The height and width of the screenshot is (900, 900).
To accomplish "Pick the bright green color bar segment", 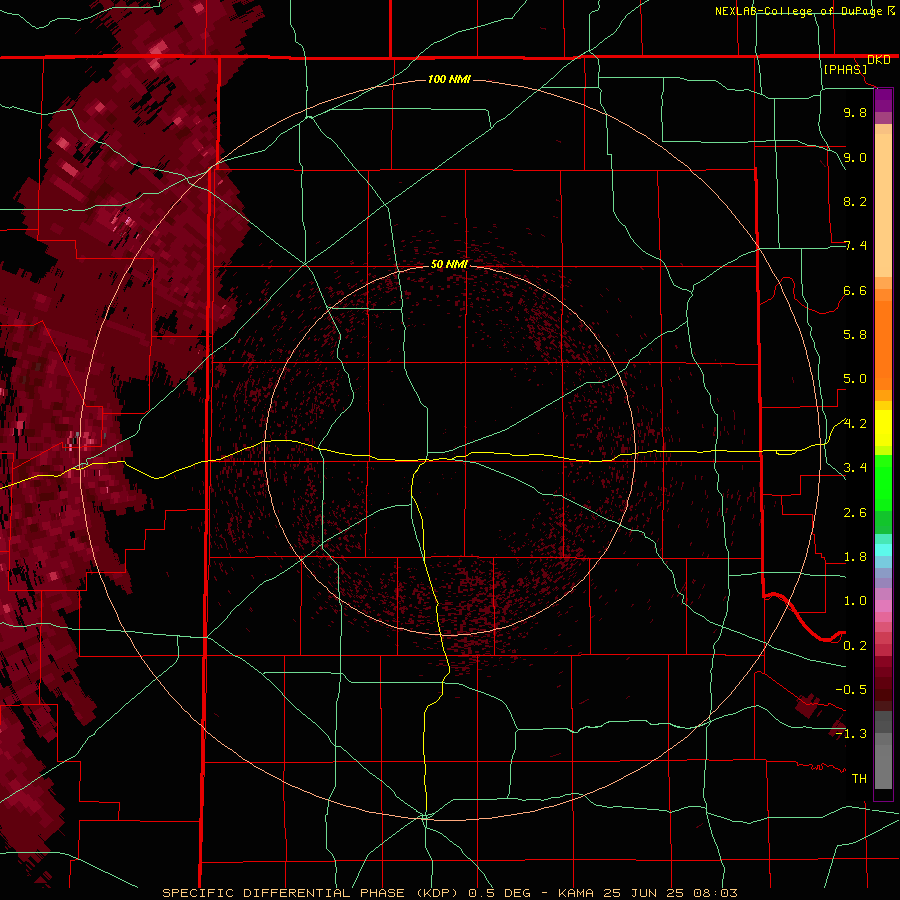I will point(883,483).
